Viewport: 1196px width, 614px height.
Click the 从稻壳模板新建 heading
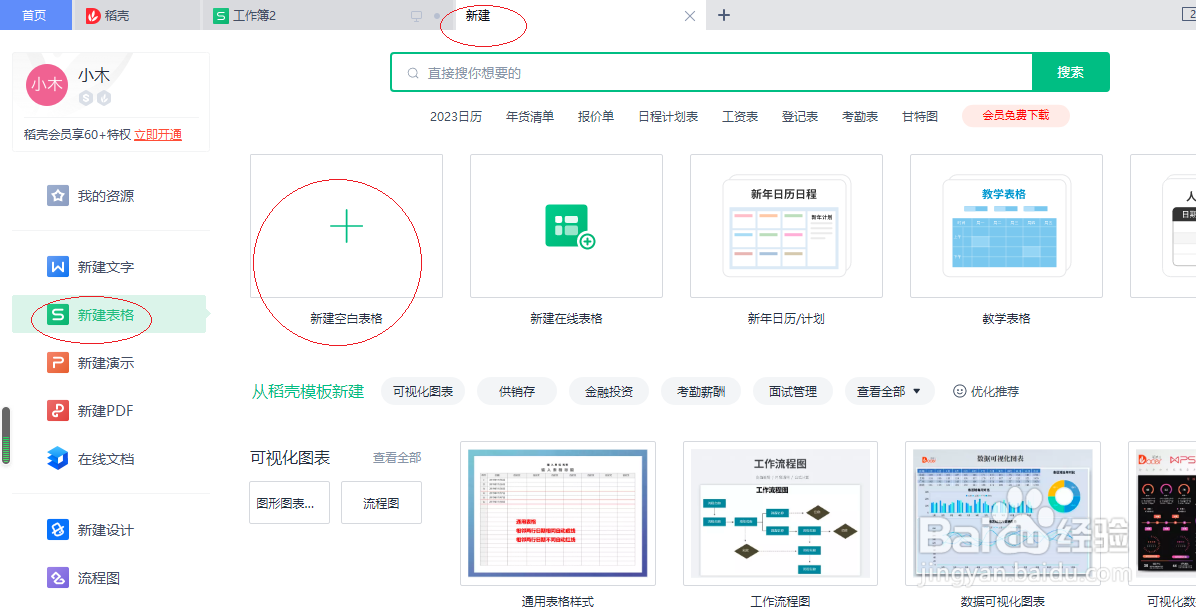coord(308,391)
